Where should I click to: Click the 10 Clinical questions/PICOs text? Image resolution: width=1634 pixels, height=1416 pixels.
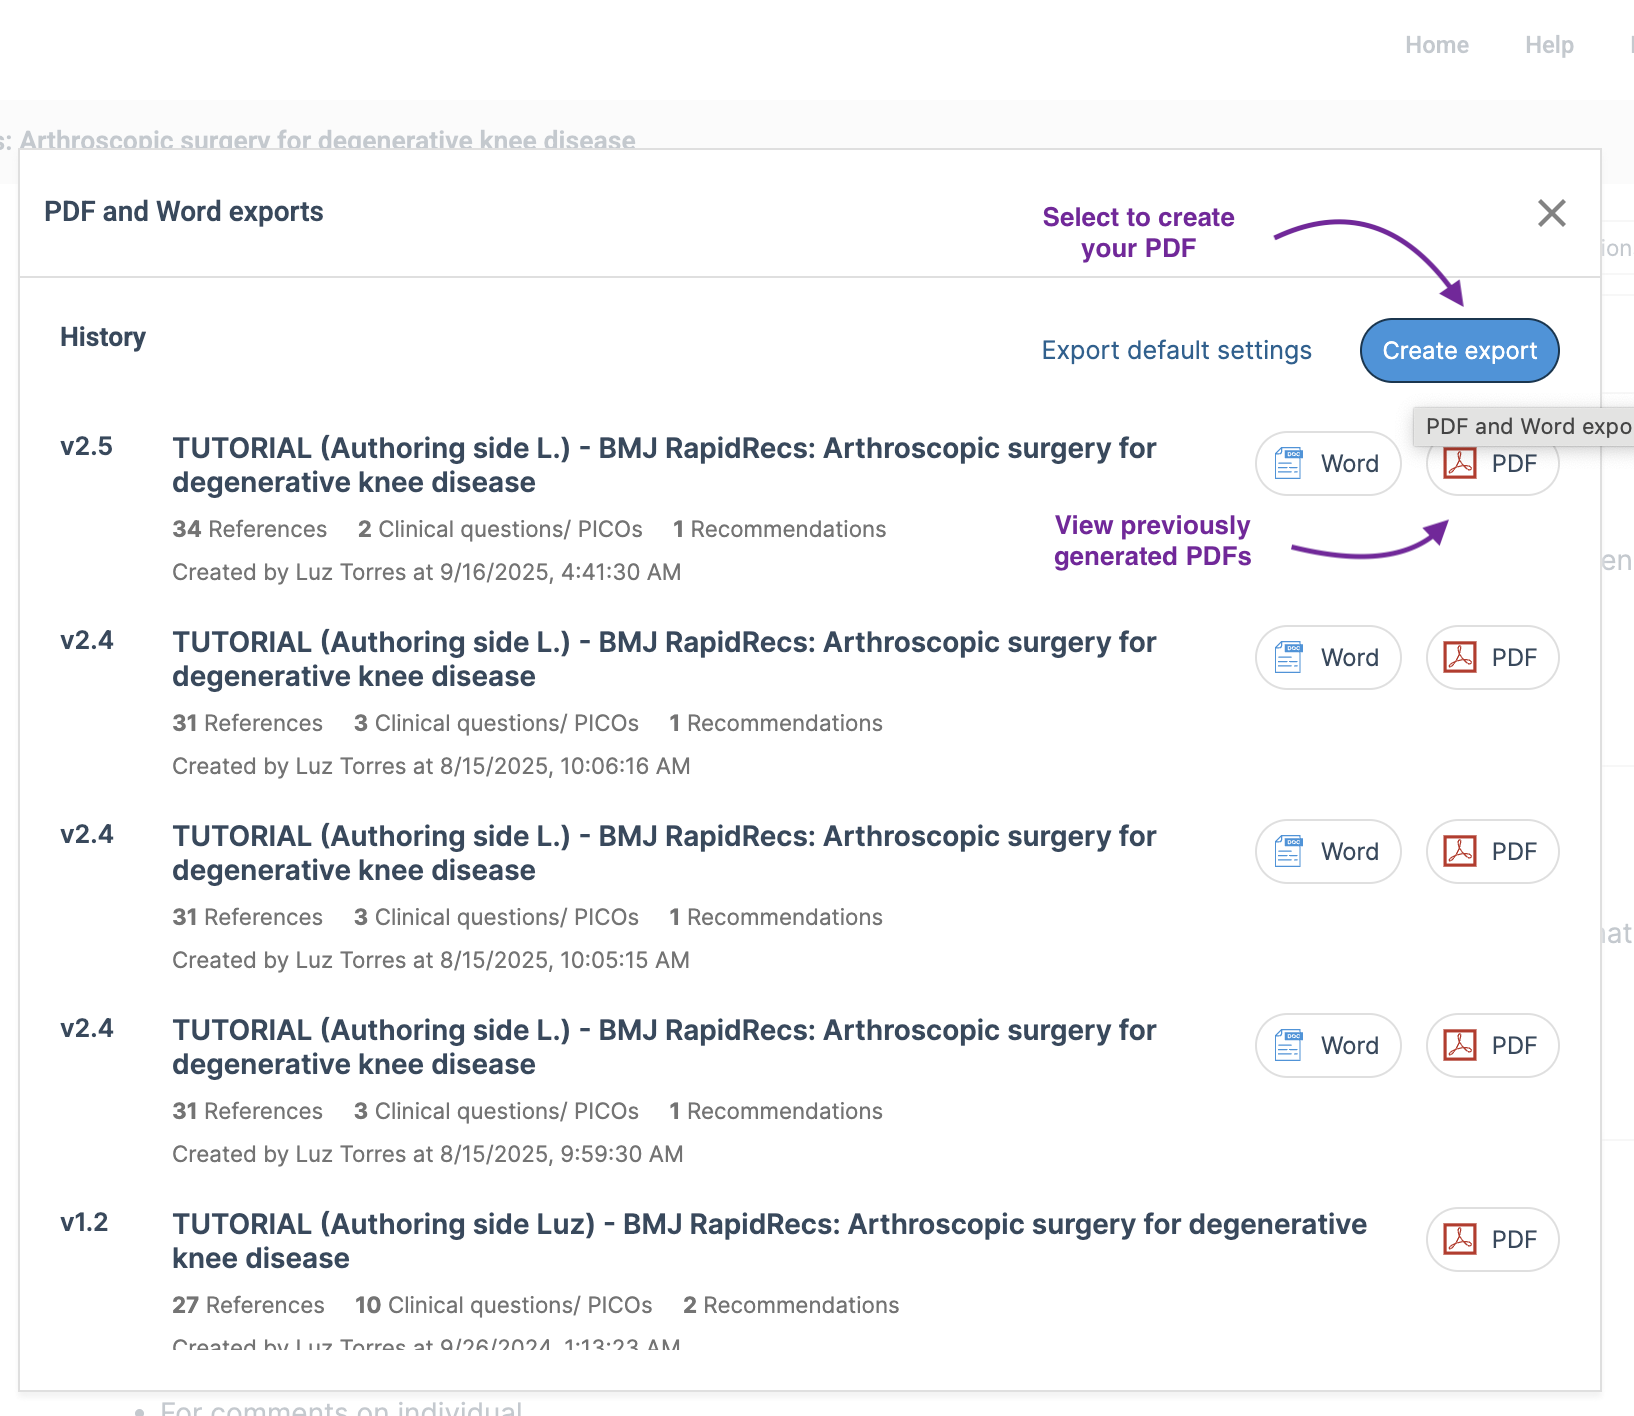[503, 1305]
